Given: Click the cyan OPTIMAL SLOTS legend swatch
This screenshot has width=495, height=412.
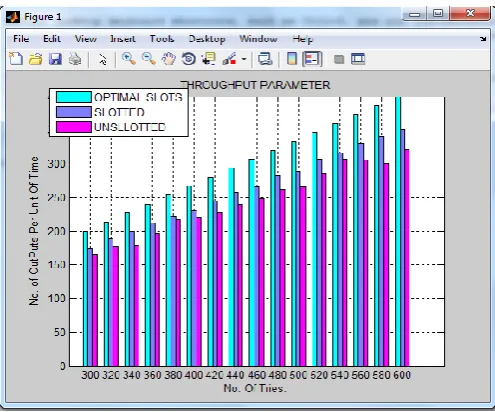Looking at the screenshot, I should pyautogui.click(x=74, y=97).
